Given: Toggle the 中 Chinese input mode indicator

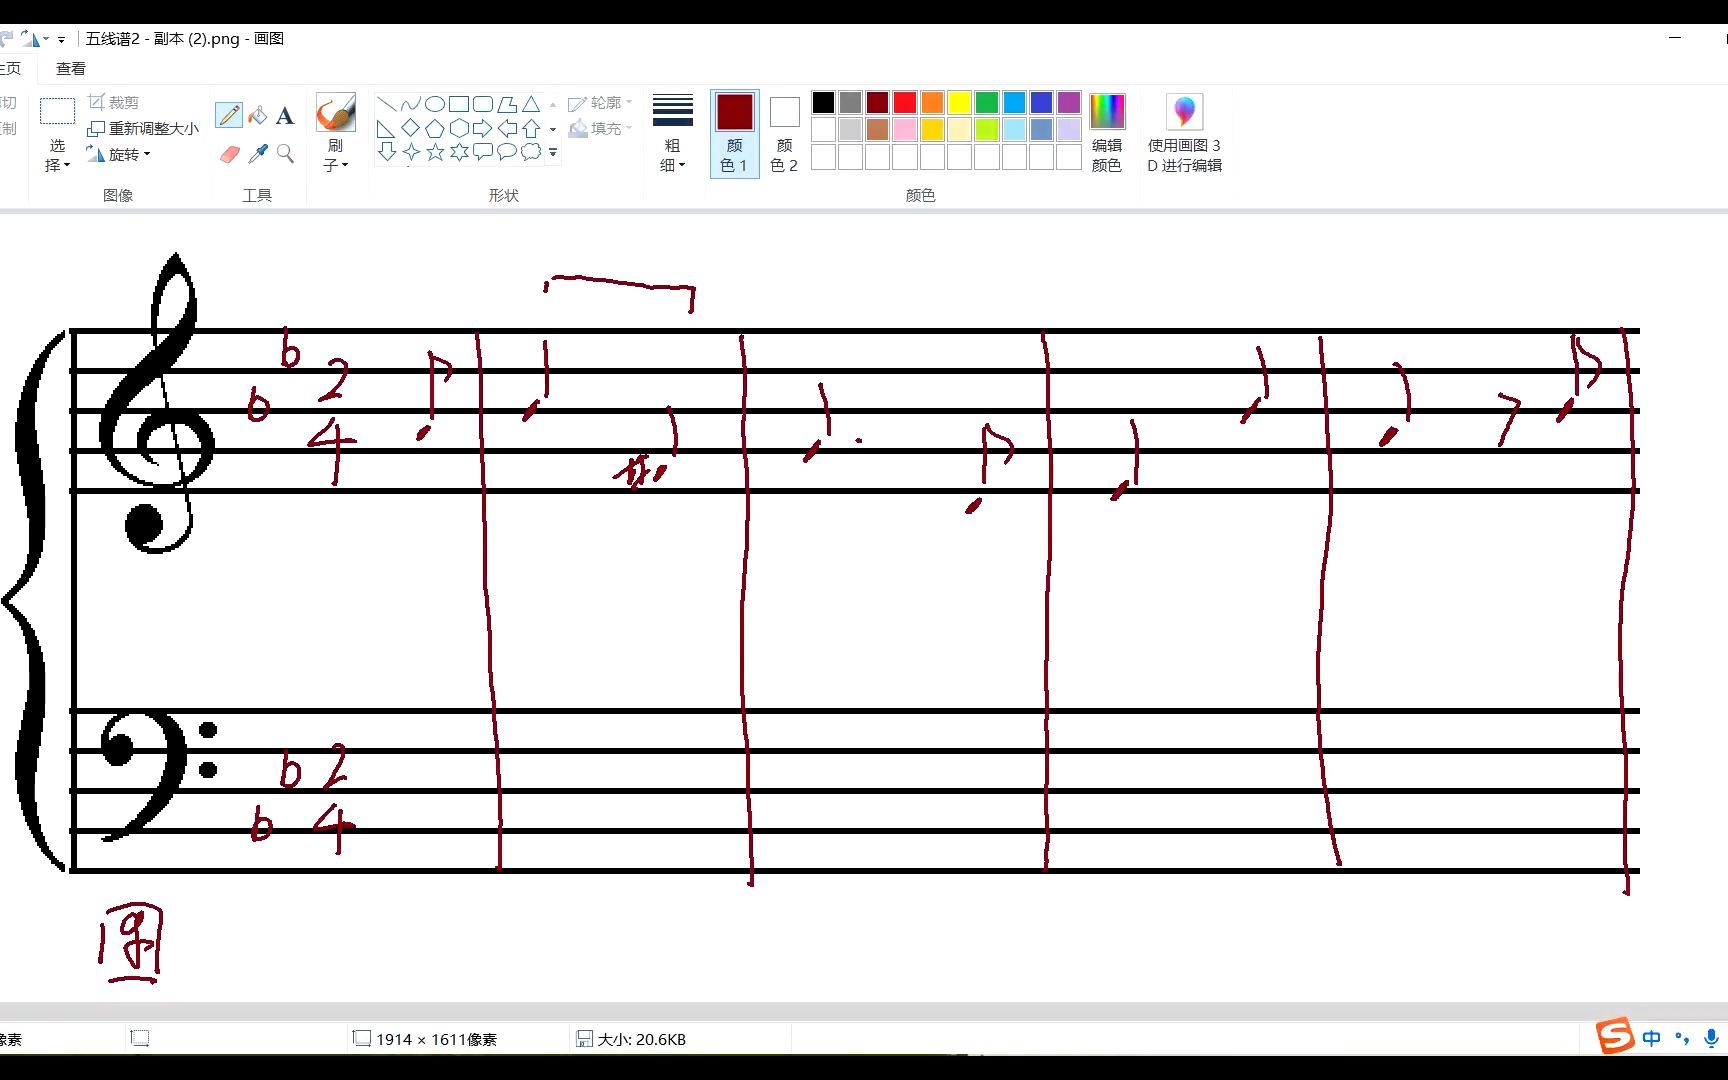Looking at the screenshot, I should [1651, 1038].
